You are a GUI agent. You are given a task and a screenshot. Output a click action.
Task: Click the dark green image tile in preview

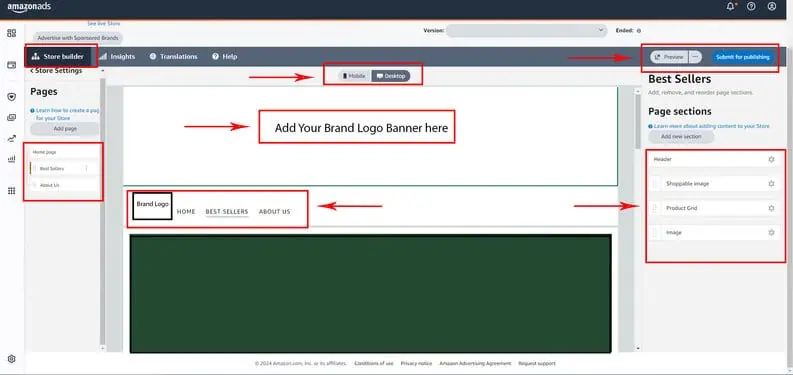(x=370, y=294)
